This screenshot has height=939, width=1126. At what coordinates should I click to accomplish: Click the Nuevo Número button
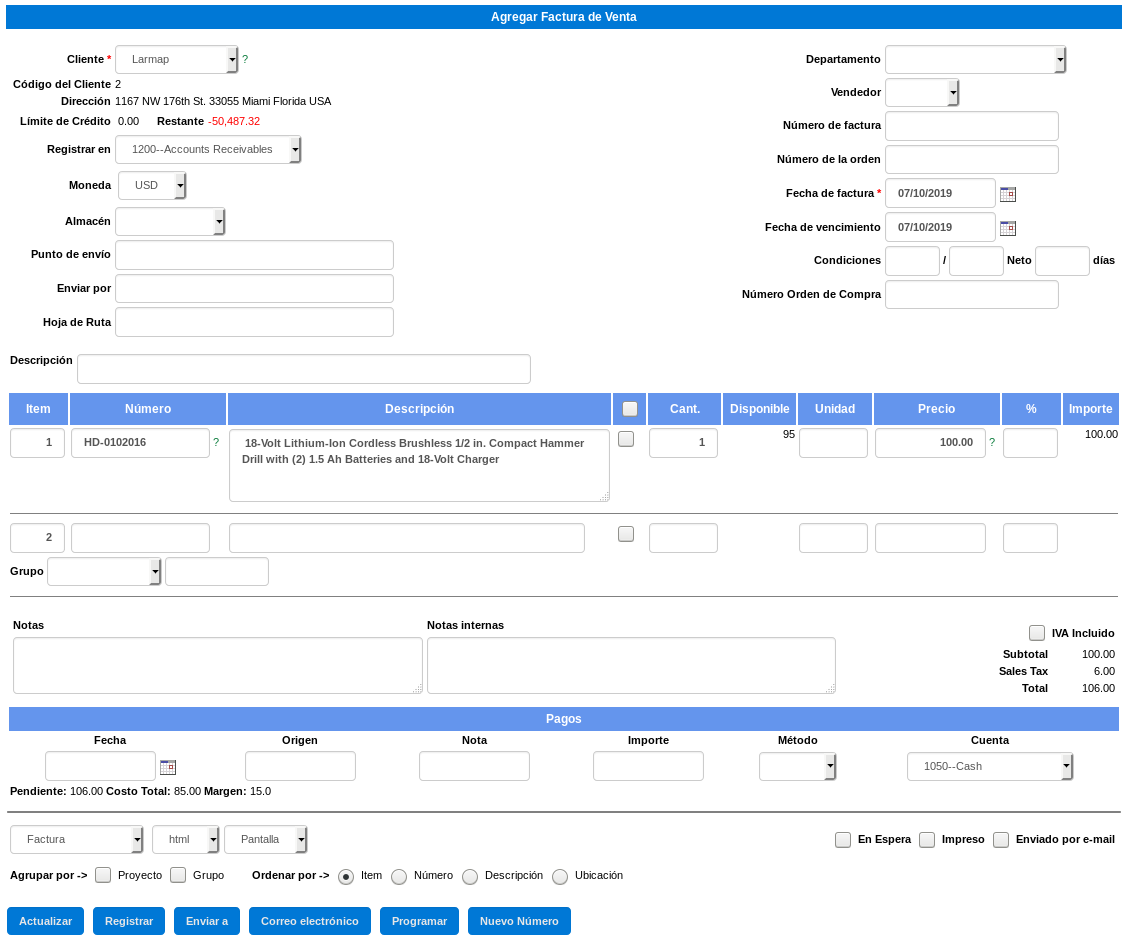point(519,921)
